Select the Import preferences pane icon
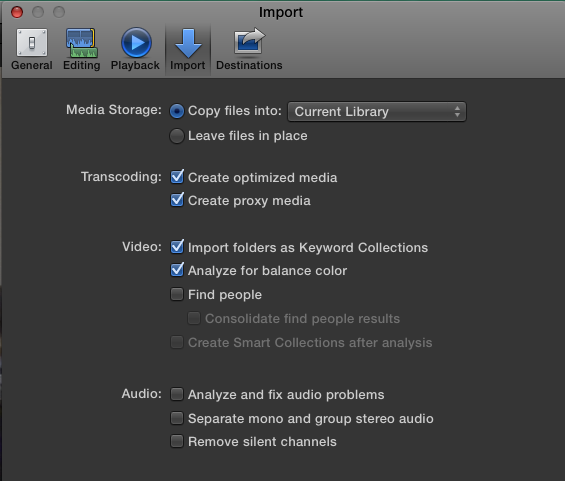Viewport: 565px width, 481px height. (188, 43)
